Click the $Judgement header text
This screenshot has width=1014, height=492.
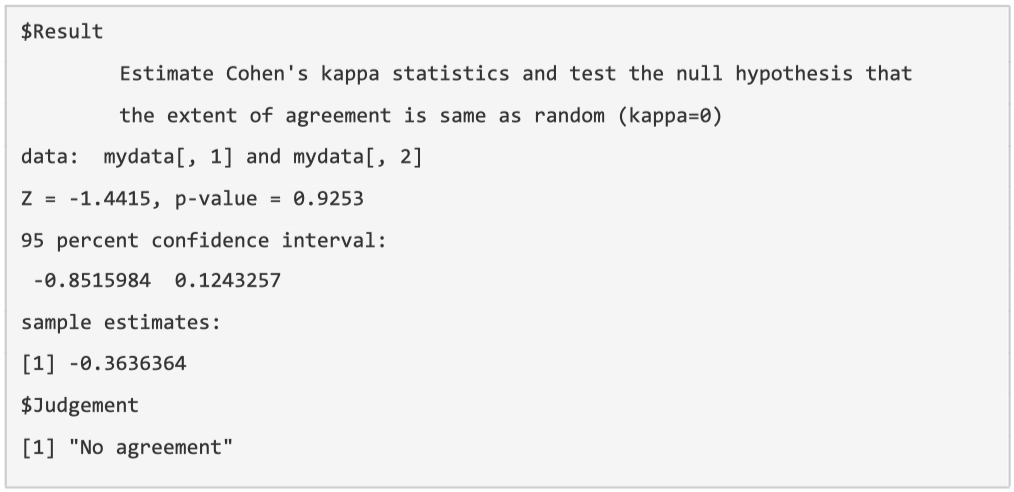pyautogui.click(x=80, y=405)
